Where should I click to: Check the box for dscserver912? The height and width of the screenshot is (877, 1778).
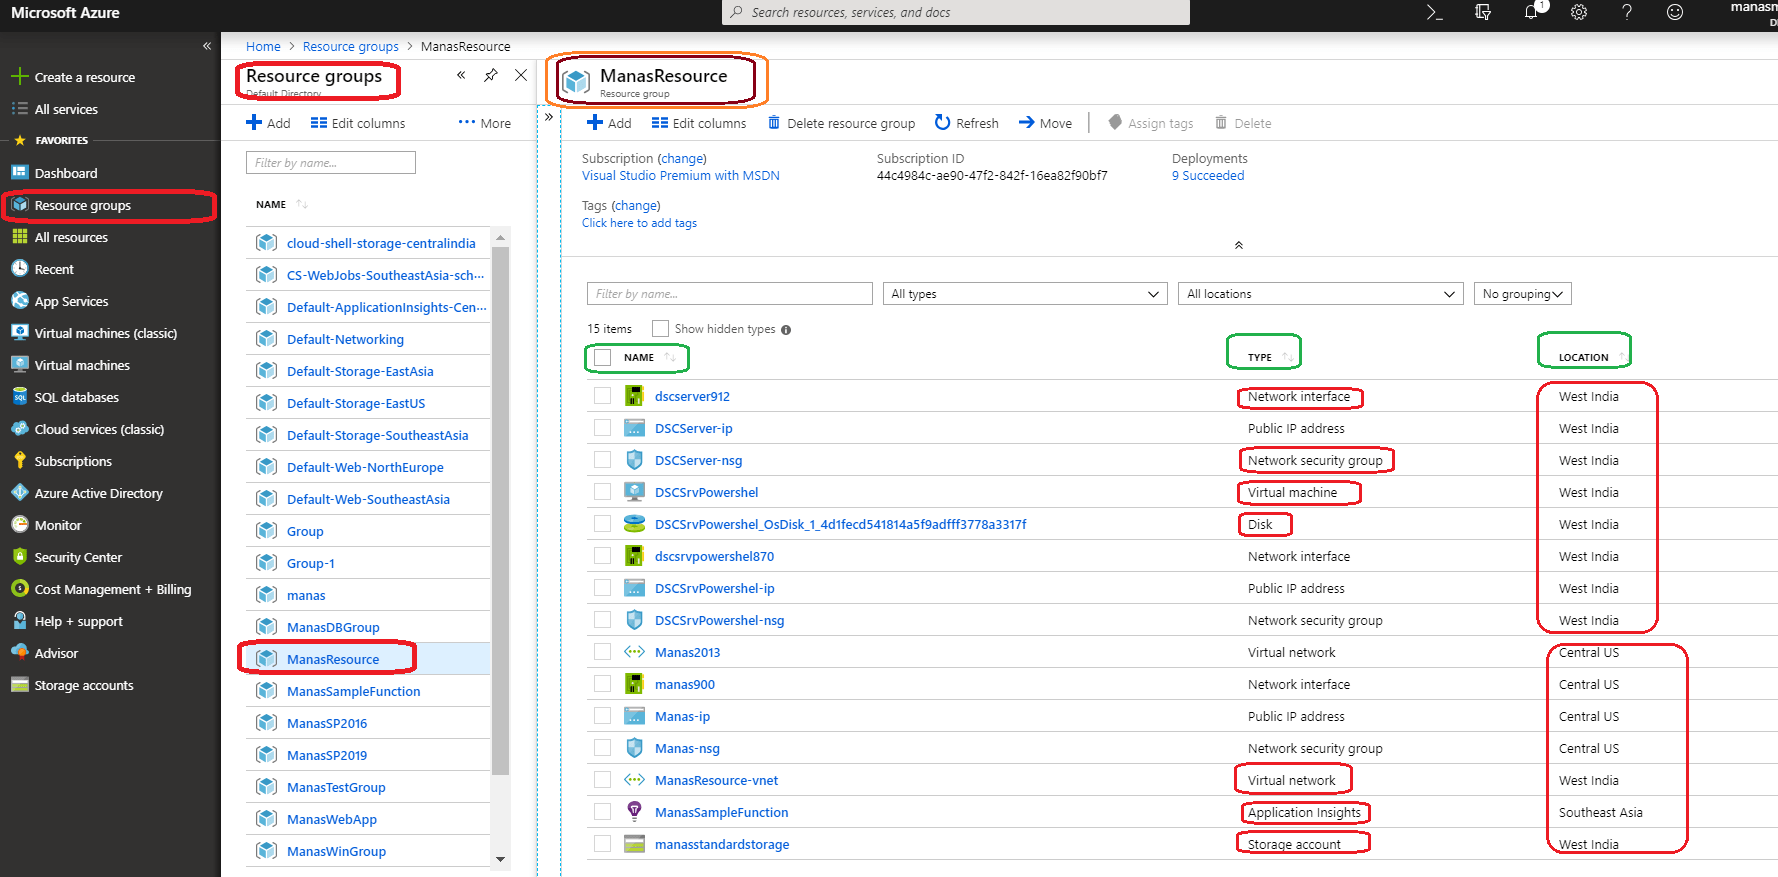602,396
